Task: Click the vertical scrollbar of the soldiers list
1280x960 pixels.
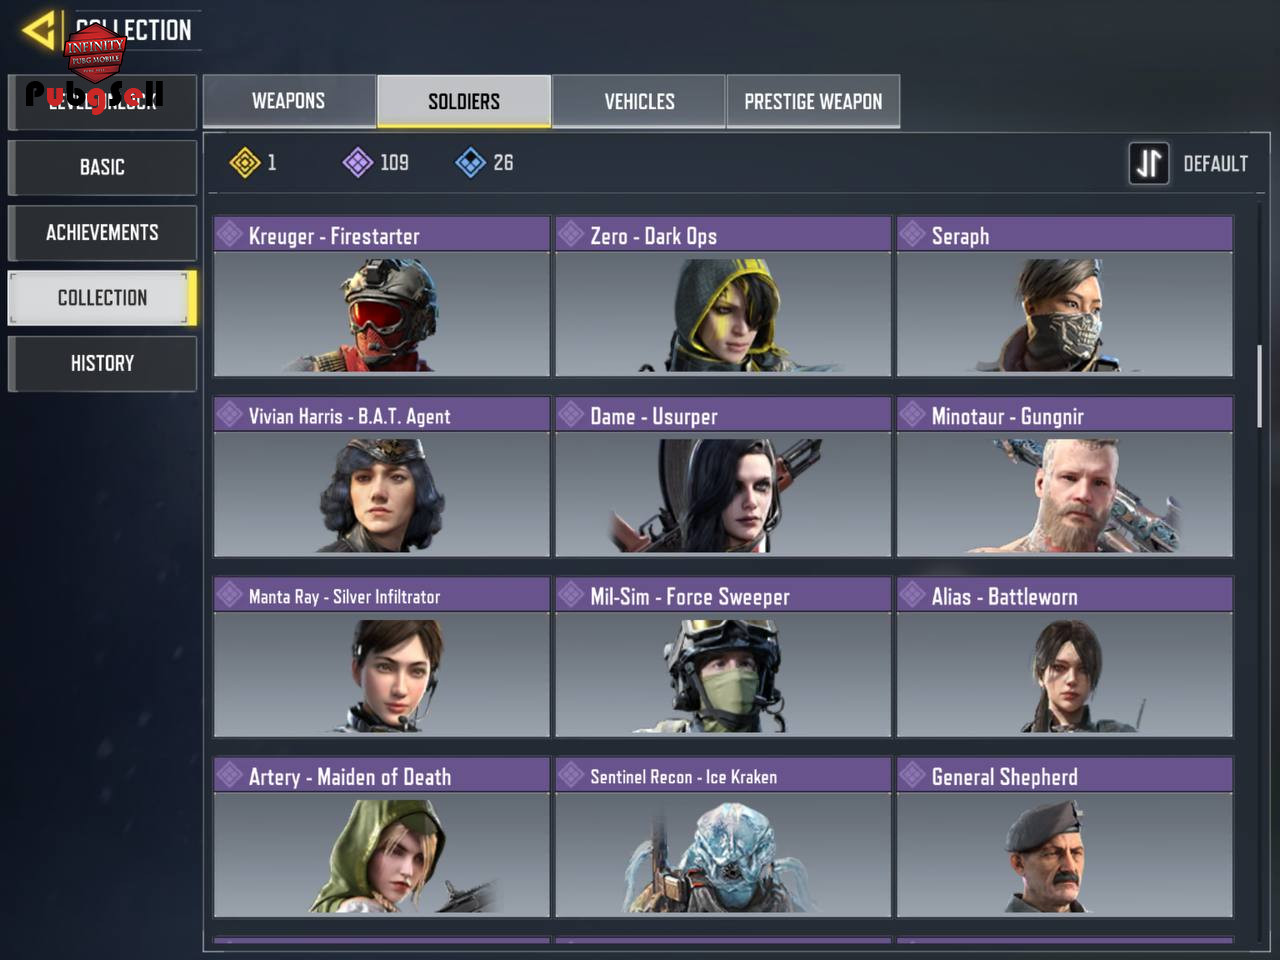Action: point(1259,386)
